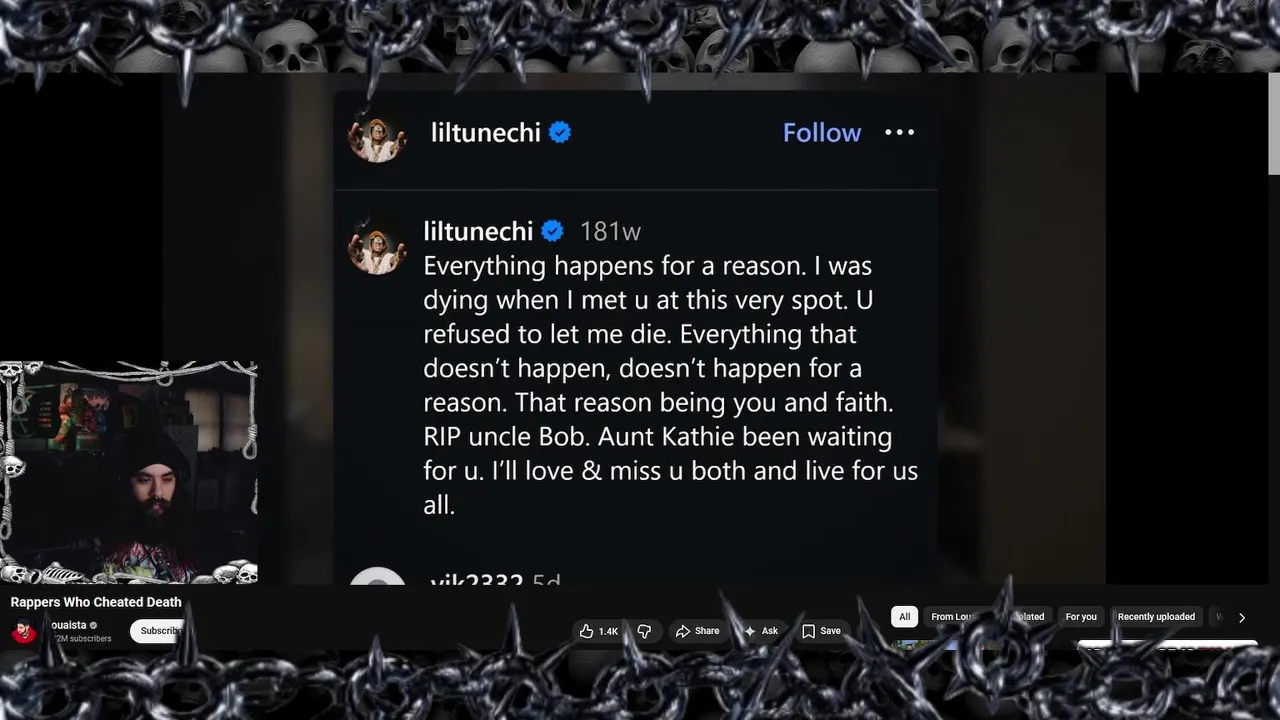Select the All filter chip
The height and width of the screenshot is (720, 1280).
pos(904,617)
